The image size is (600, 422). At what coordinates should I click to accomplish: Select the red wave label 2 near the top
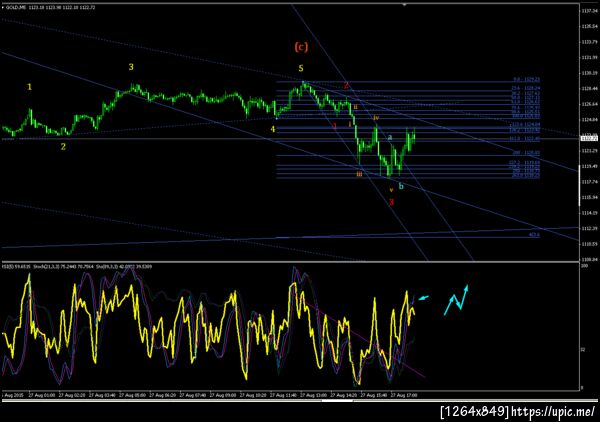pos(346,85)
